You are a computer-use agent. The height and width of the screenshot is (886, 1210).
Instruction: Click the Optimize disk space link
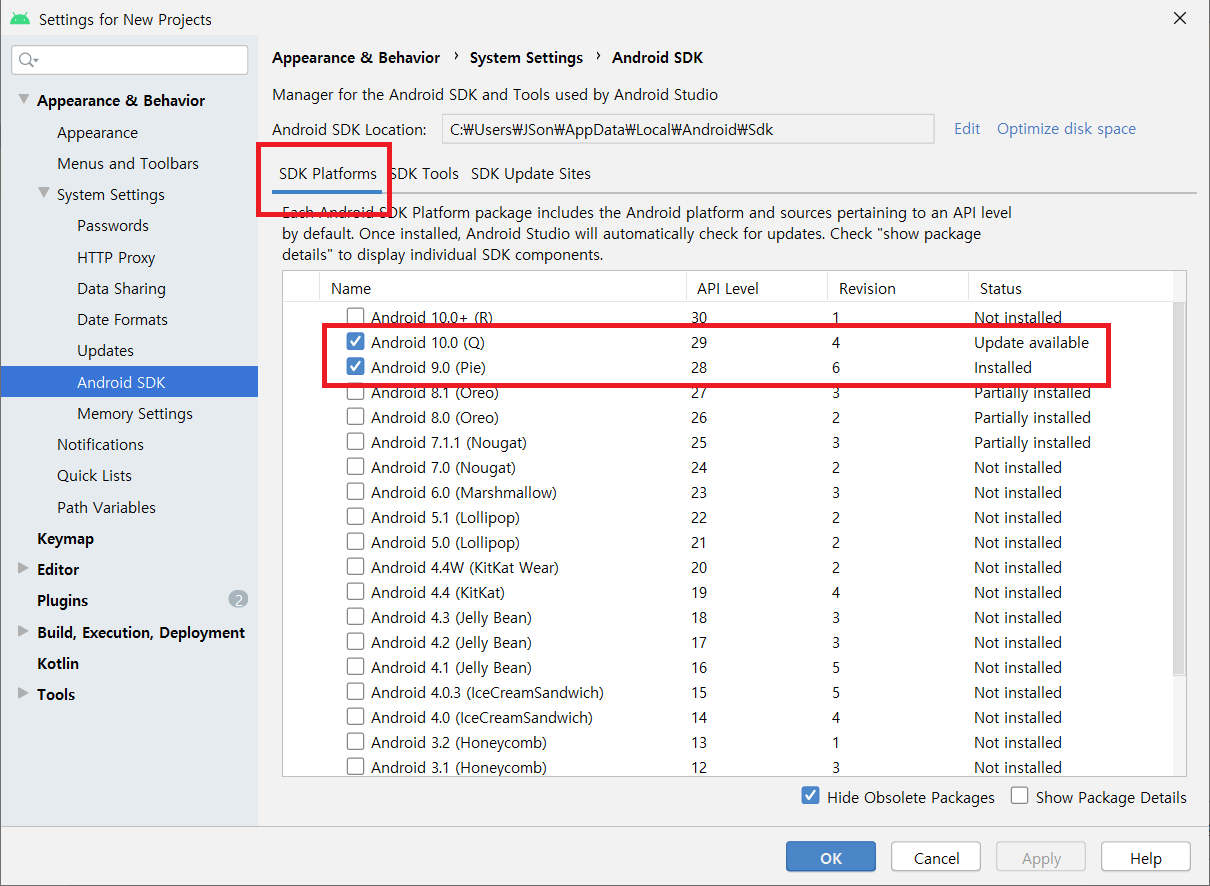1066,128
